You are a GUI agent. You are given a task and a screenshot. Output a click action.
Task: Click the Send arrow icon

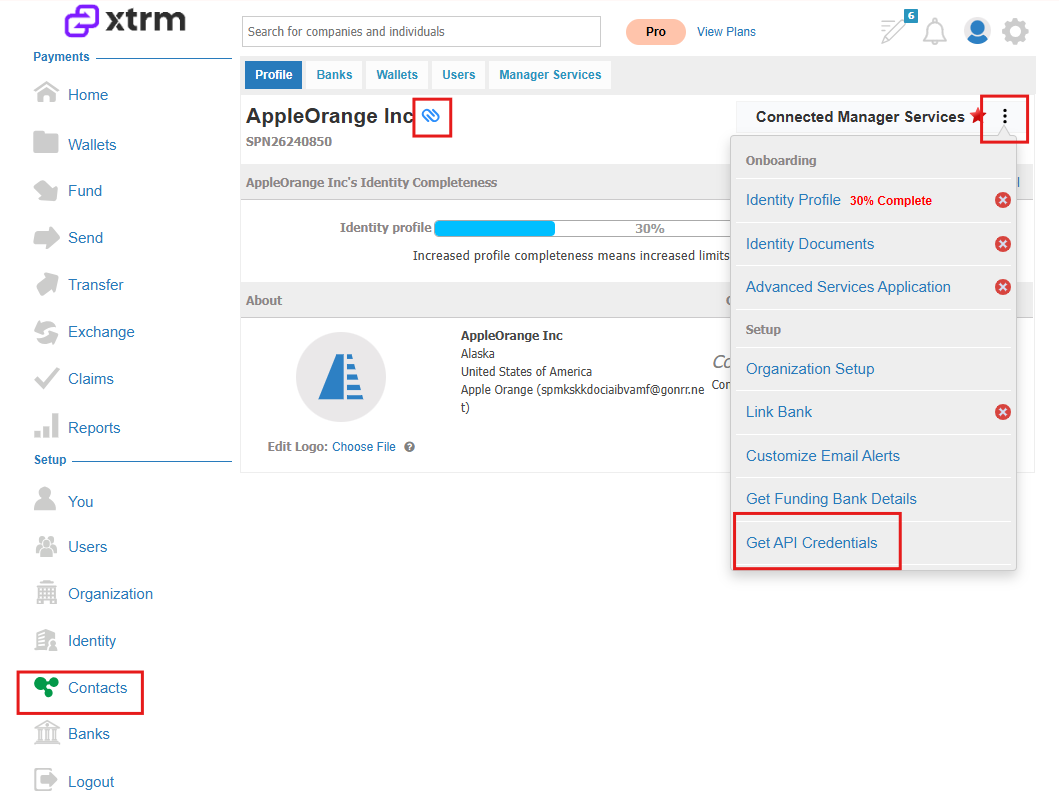click(x=46, y=238)
